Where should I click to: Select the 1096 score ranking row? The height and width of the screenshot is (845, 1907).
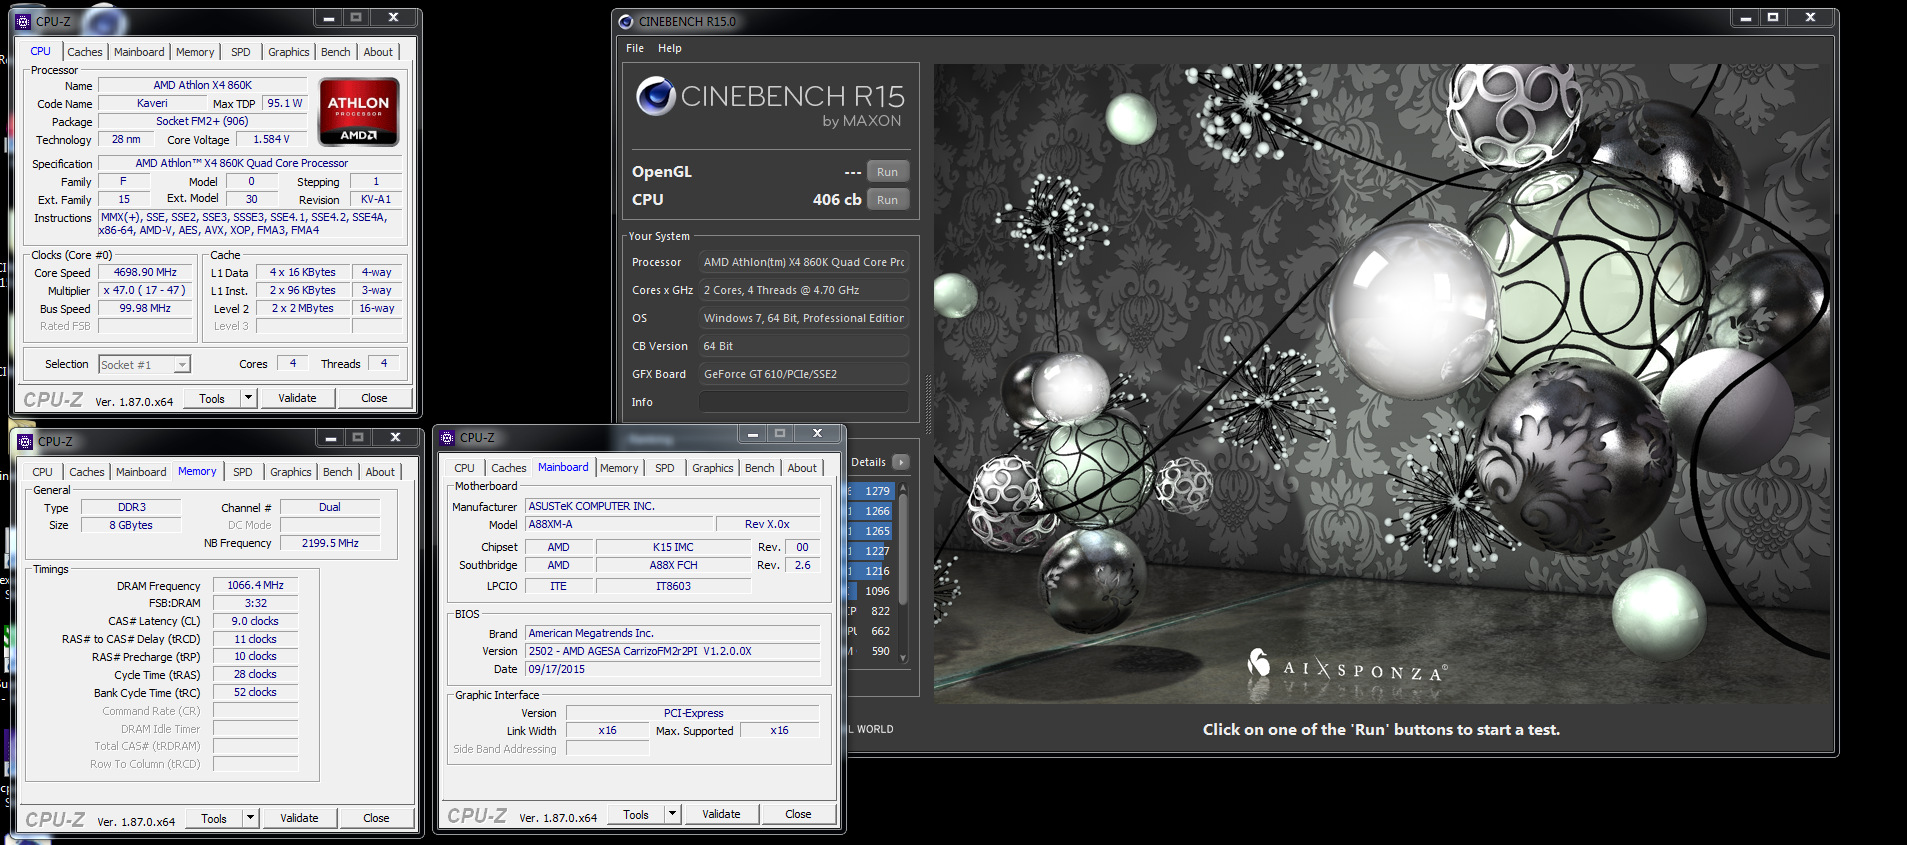pos(871,591)
